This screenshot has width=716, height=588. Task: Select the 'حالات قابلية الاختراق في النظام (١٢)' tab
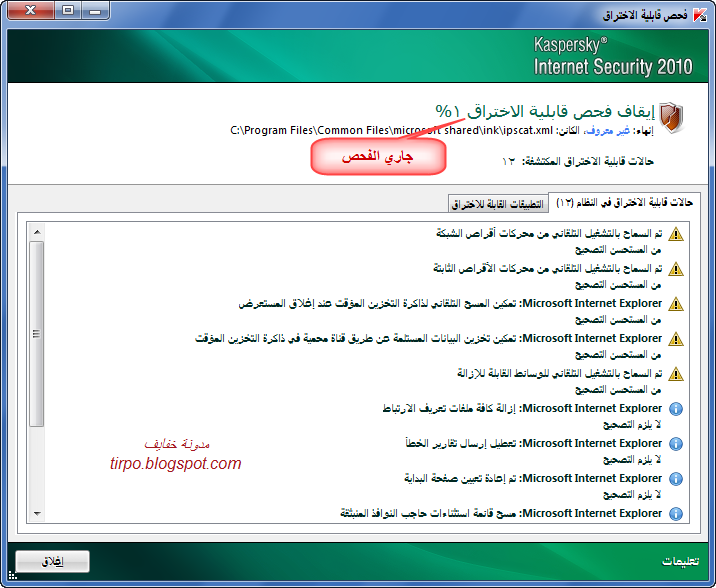point(624,202)
